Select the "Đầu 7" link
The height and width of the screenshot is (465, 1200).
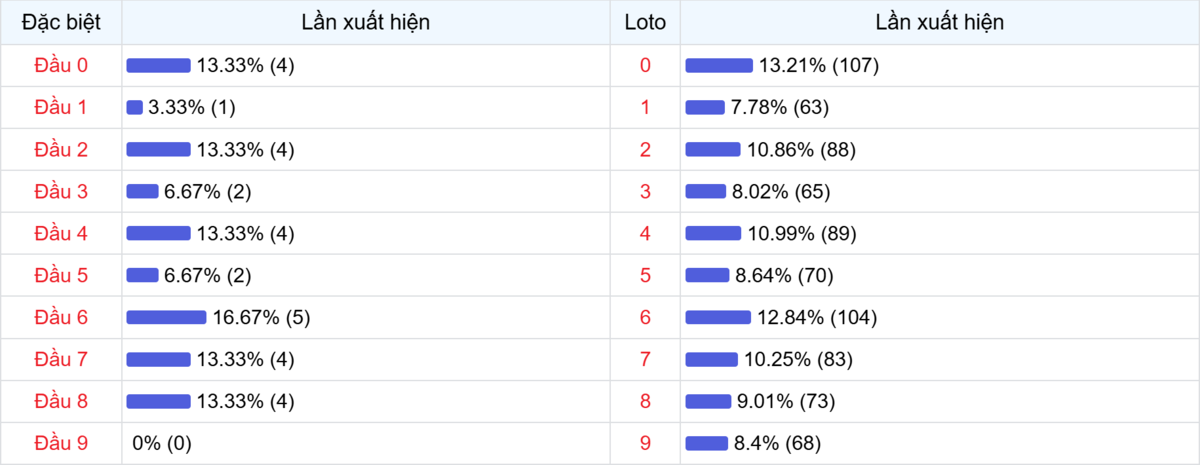tap(61, 359)
